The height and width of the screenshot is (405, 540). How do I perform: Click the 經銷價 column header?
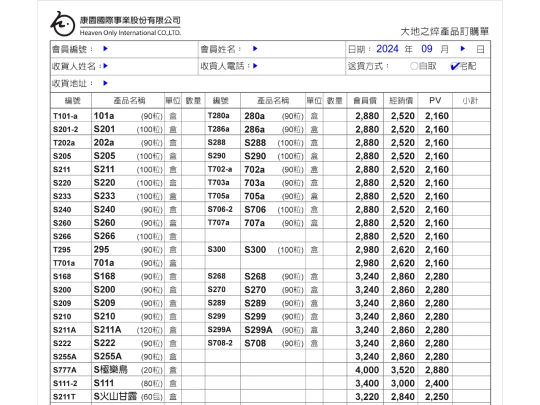pos(401,101)
